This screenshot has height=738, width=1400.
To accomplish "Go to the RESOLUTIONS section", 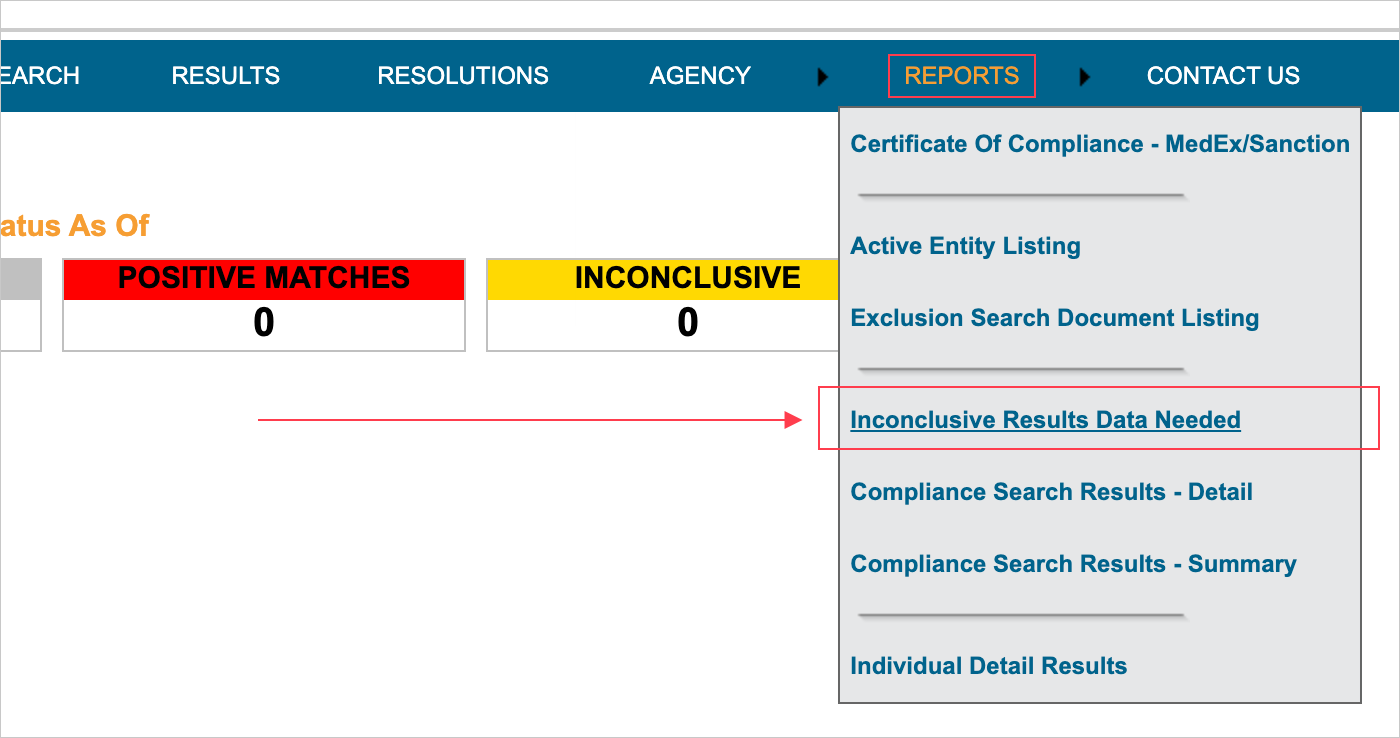I will coord(463,75).
